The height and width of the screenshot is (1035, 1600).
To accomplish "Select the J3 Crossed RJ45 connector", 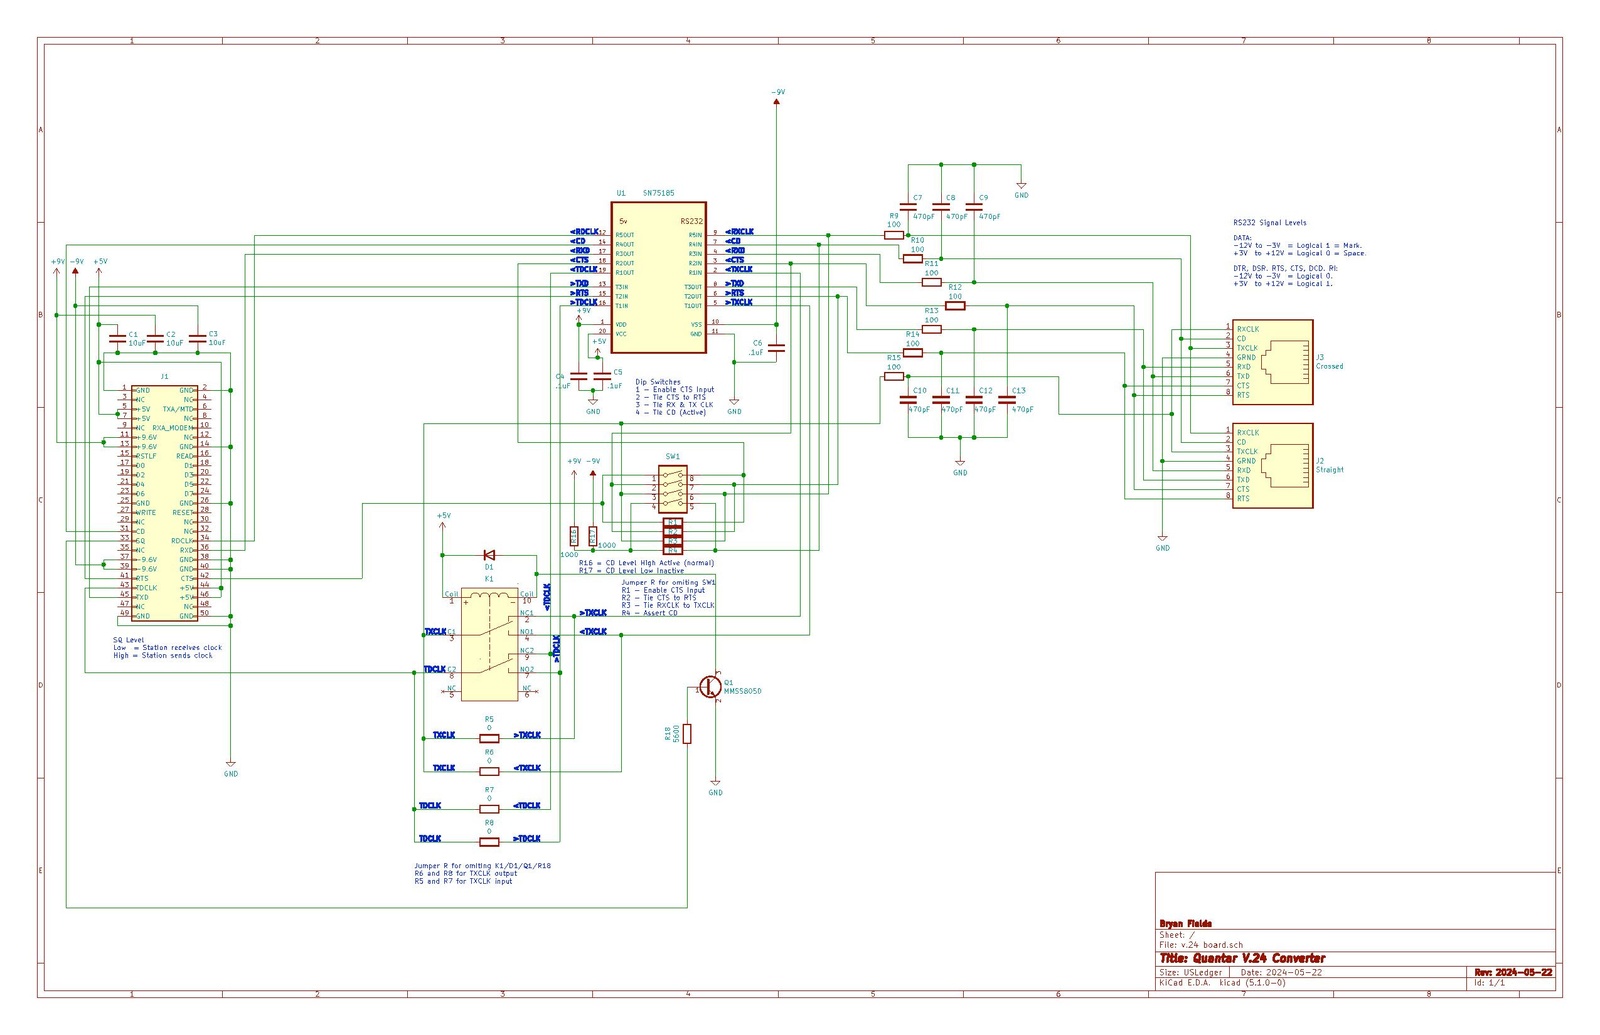I will [x=1272, y=362].
